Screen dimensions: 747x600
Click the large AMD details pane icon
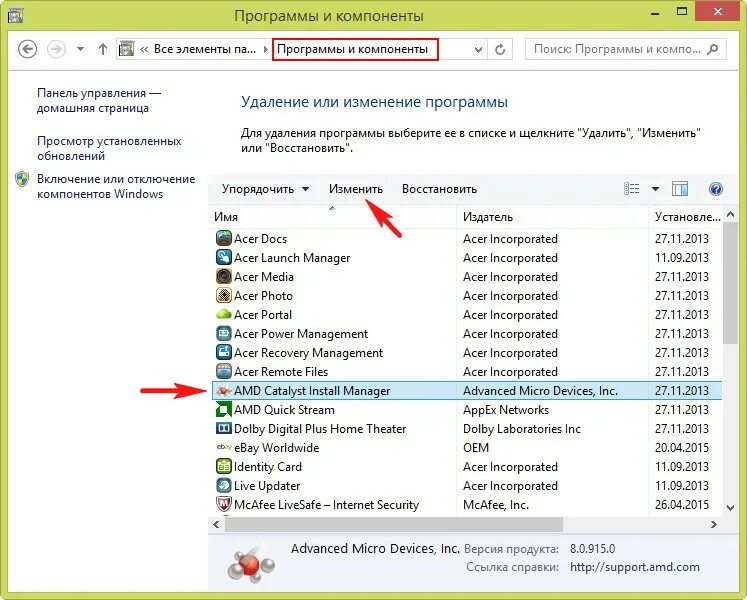point(251,565)
